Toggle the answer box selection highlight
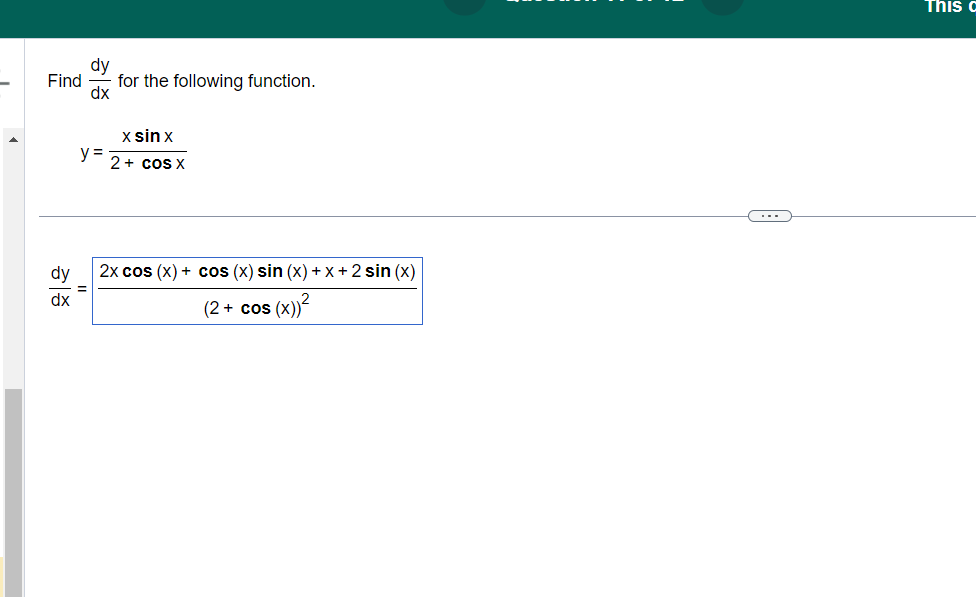Screen dimensions: 976x597 (257, 290)
